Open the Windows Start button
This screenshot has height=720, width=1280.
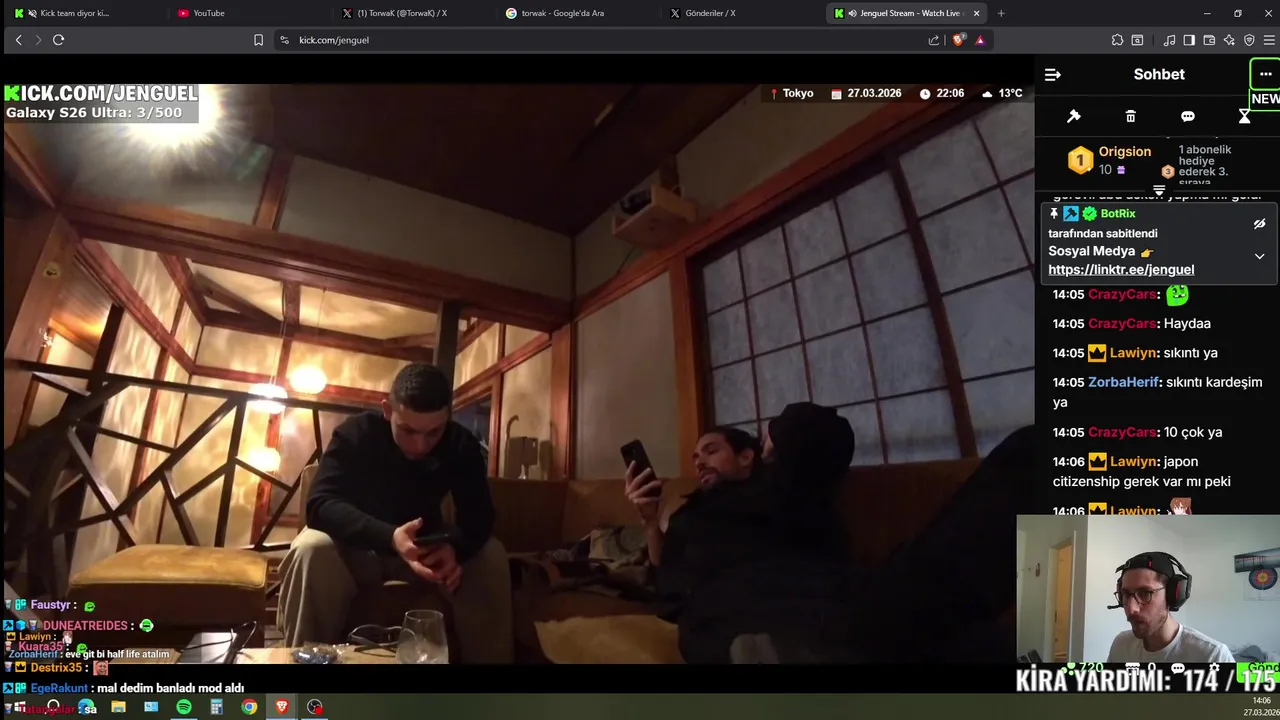19,707
